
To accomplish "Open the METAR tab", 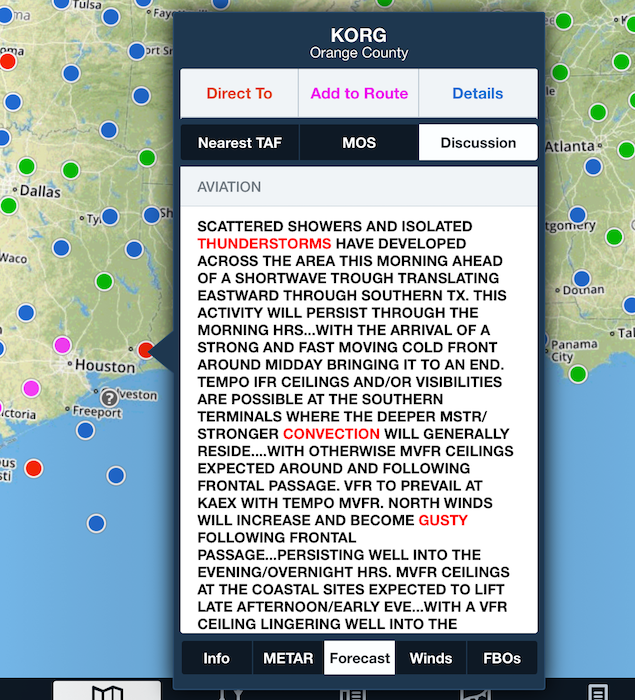I will [288, 658].
